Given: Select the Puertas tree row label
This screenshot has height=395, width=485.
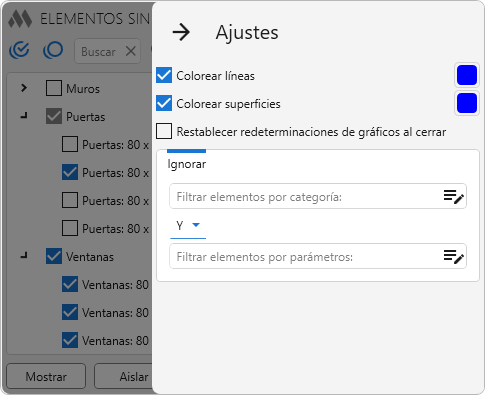Looking at the screenshot, I should pos(86,117).
